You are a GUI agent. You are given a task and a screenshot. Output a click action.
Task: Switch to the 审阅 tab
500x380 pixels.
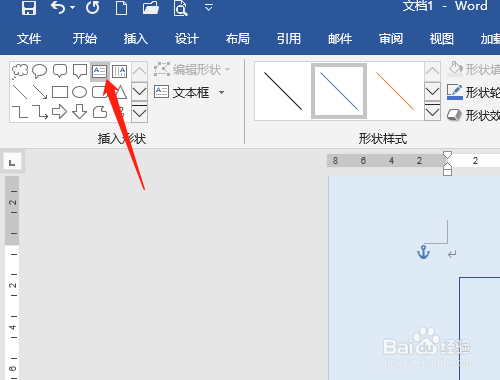(x=391, y=39)
